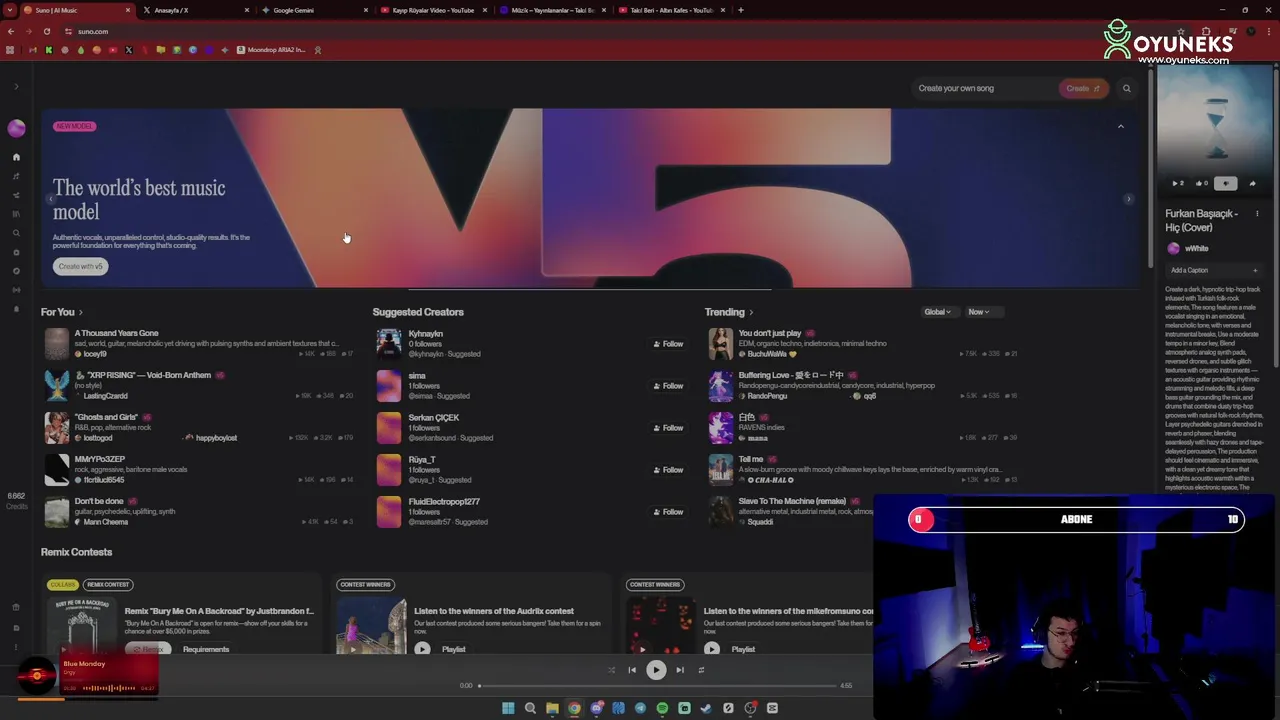Open the Global trending filter dropdown

pyautogui.click(x=937, y=312)
